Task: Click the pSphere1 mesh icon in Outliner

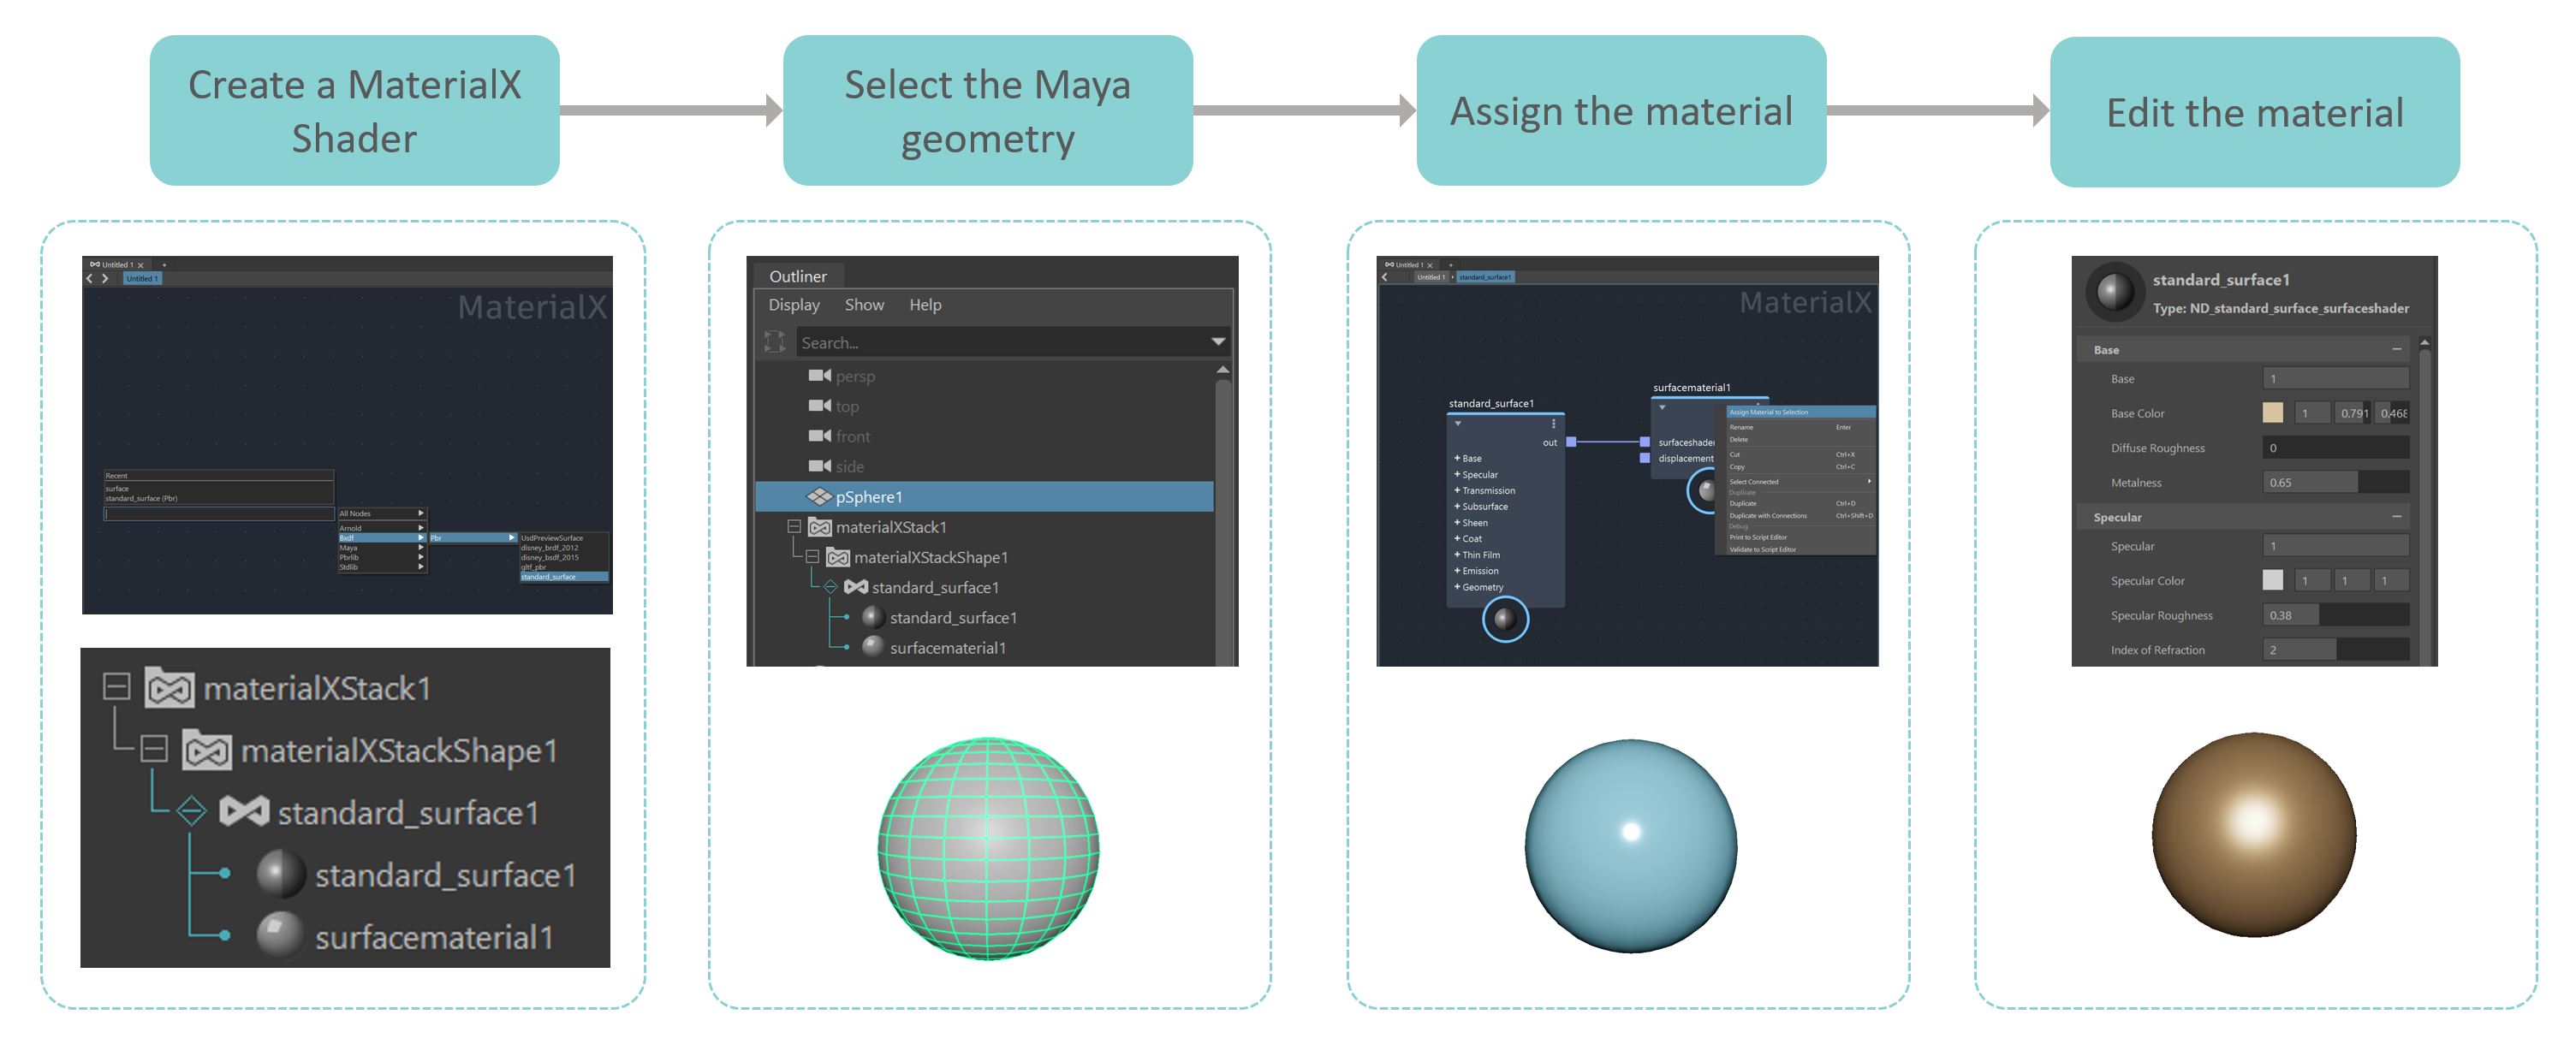Action: (819, 497)
